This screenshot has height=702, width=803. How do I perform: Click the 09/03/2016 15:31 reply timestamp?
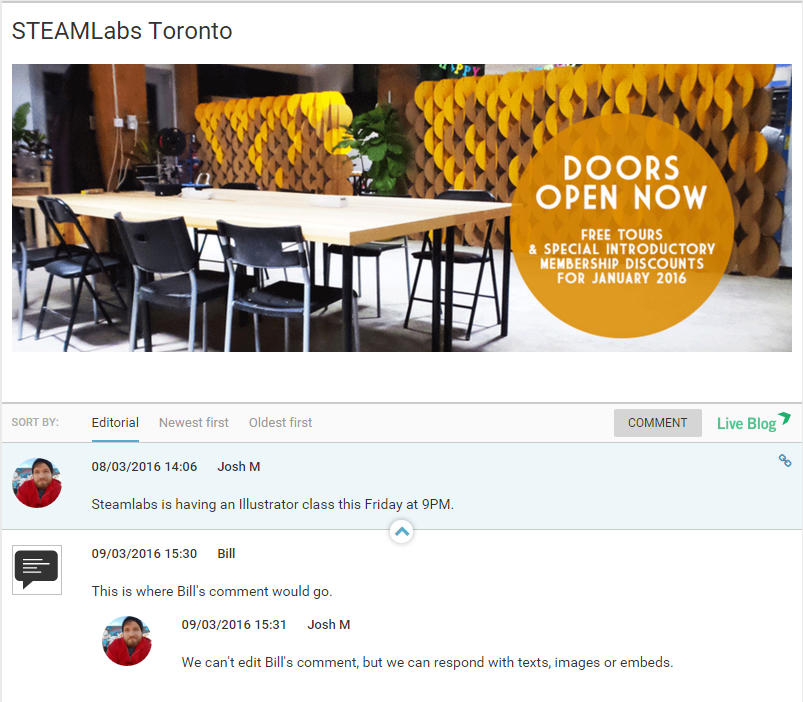pyautogui.click(x=234, y=625)
